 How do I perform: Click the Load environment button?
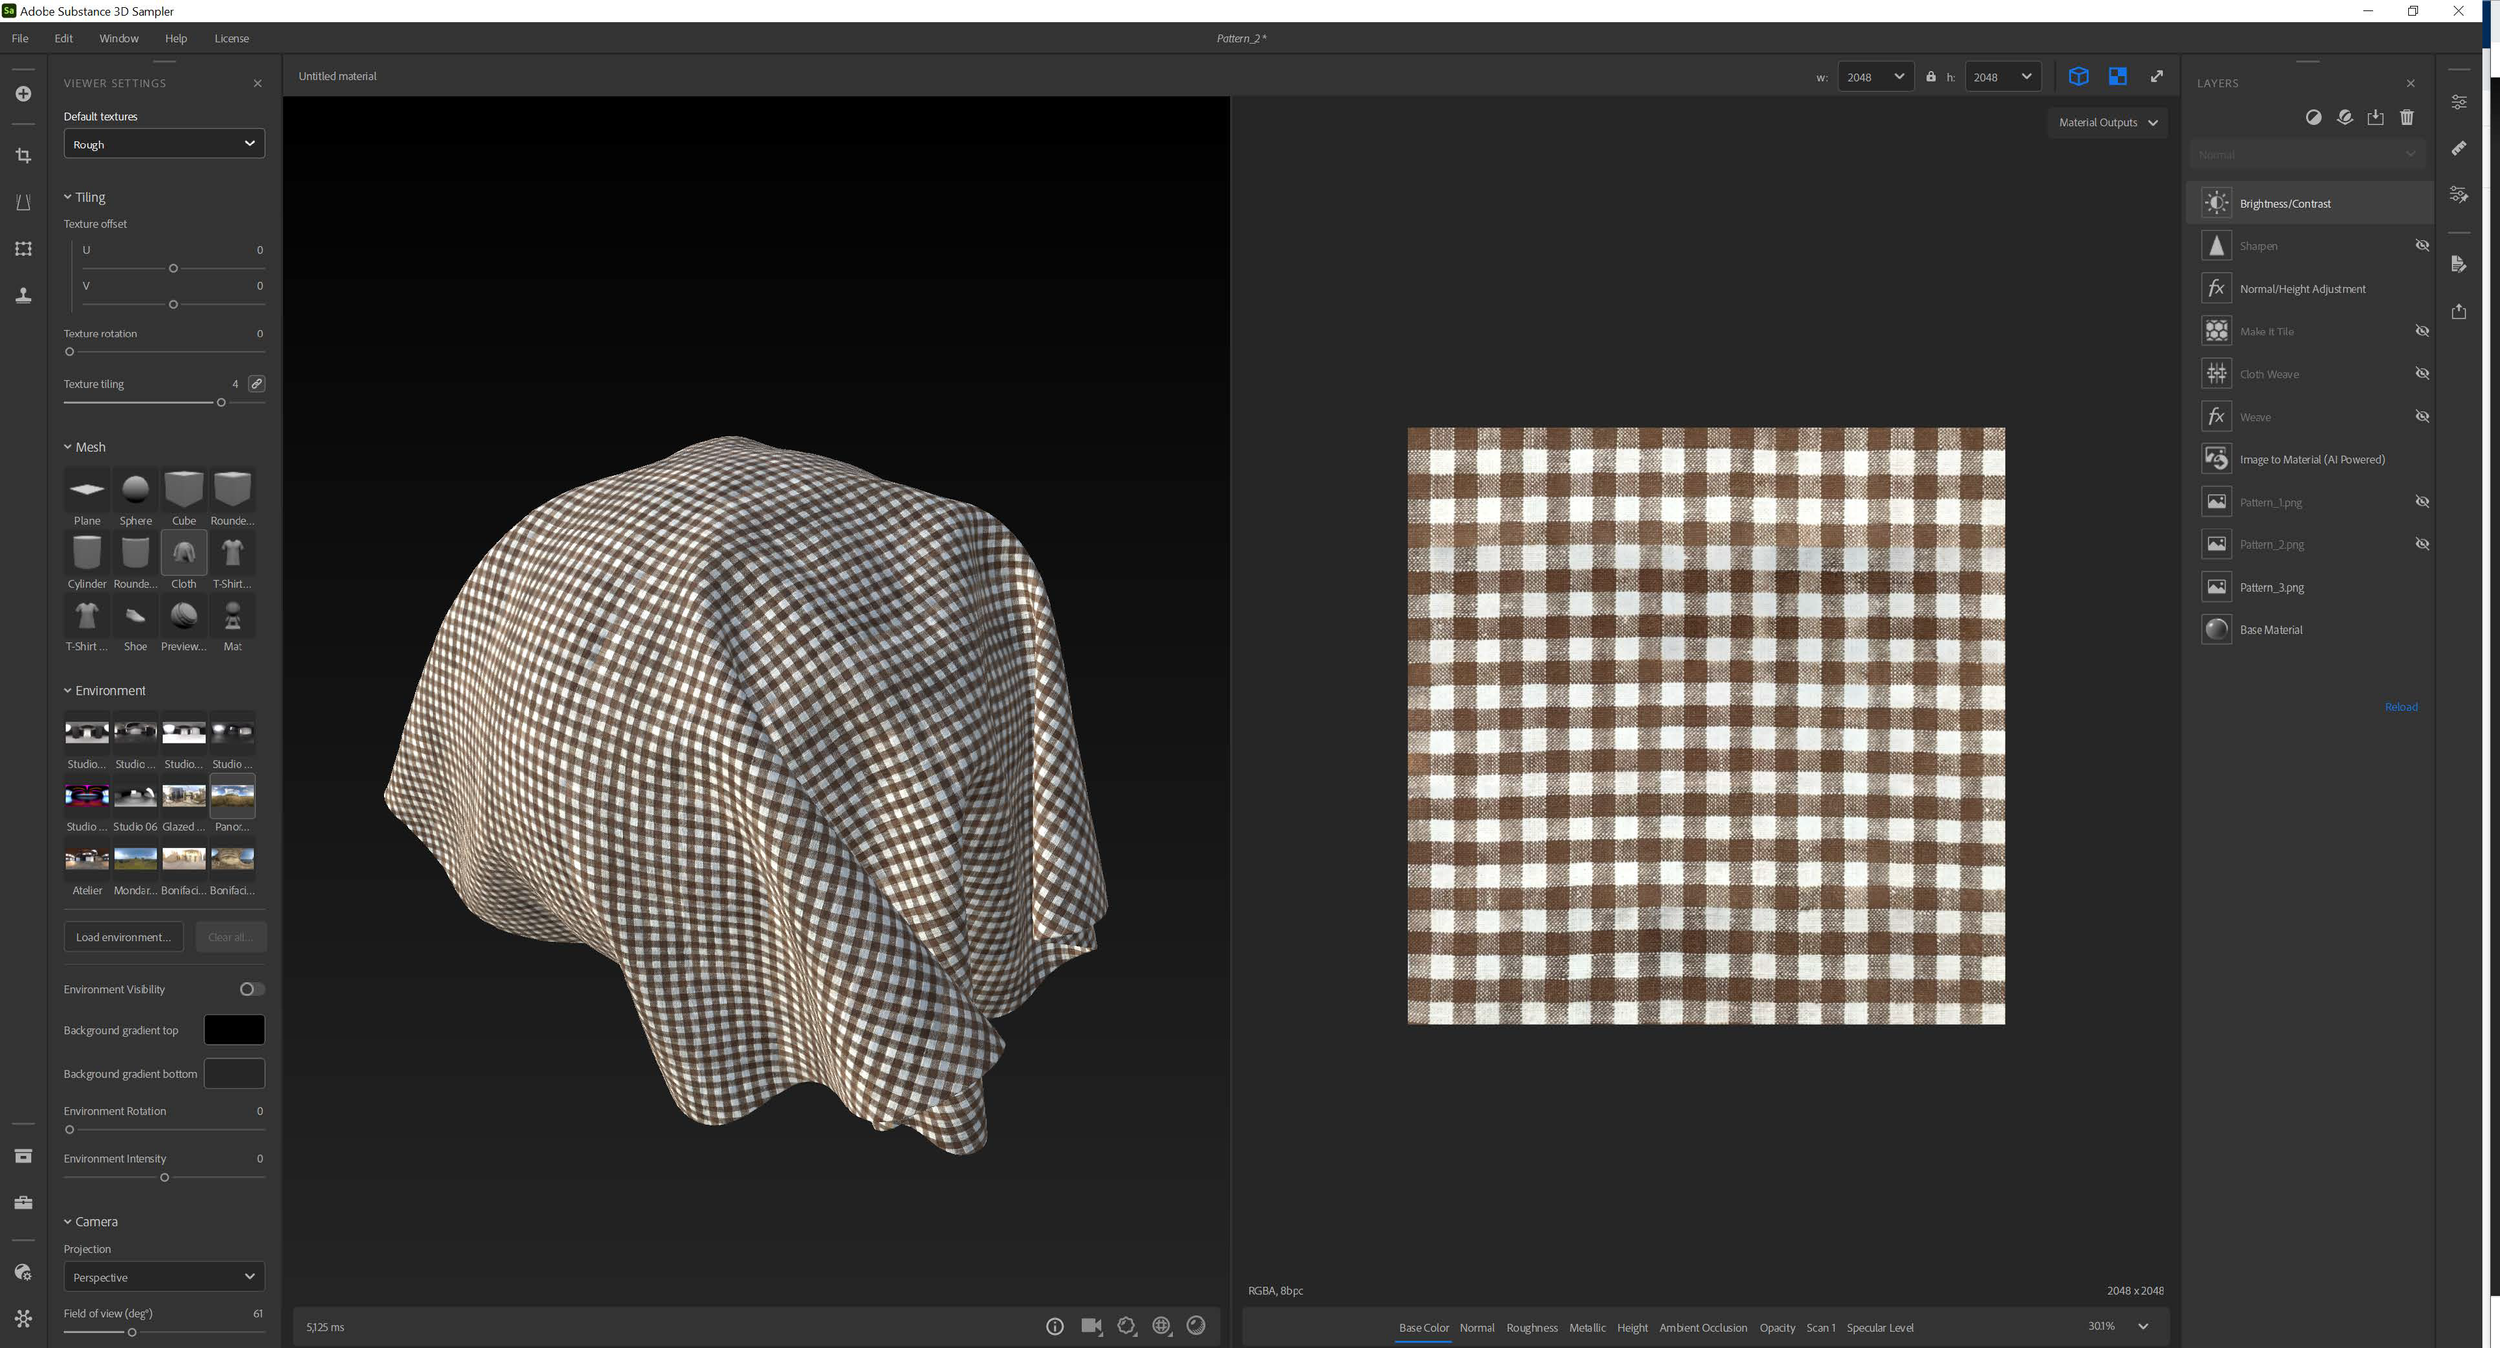point(123,937)
